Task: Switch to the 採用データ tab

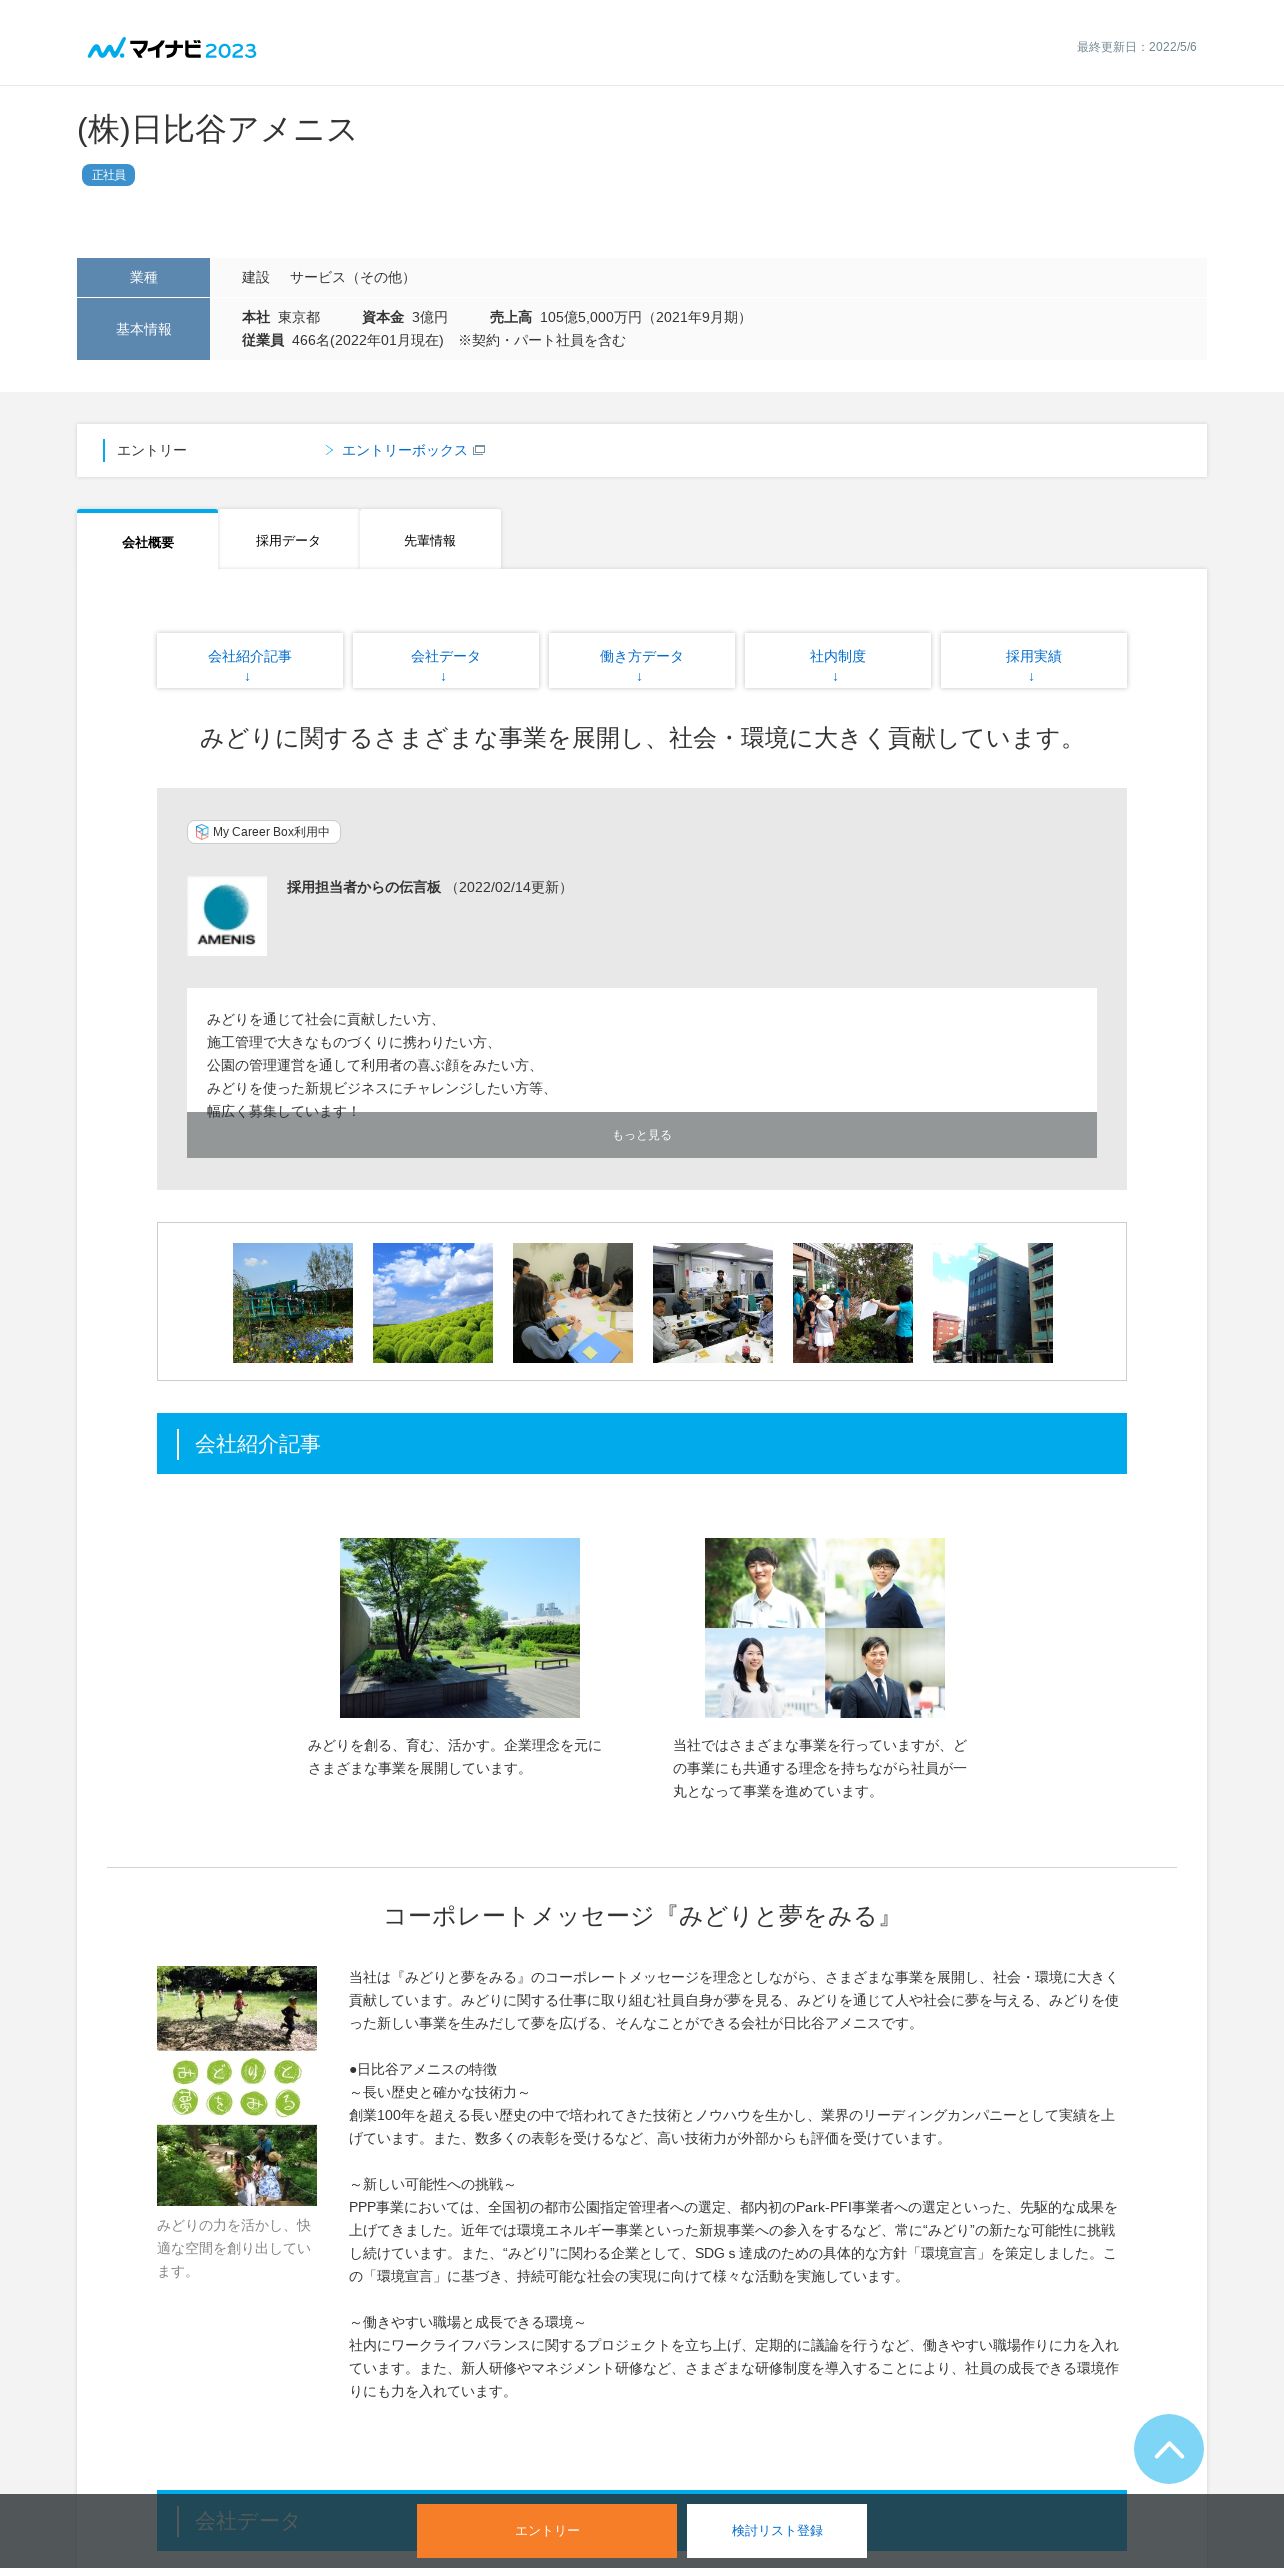Action: click(x=288, y=540)
